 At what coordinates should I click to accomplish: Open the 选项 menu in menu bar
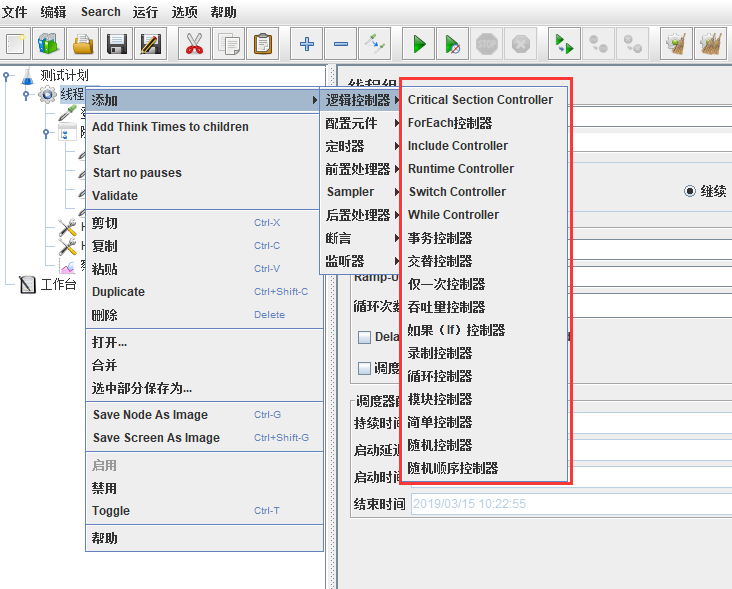[185, 13]
